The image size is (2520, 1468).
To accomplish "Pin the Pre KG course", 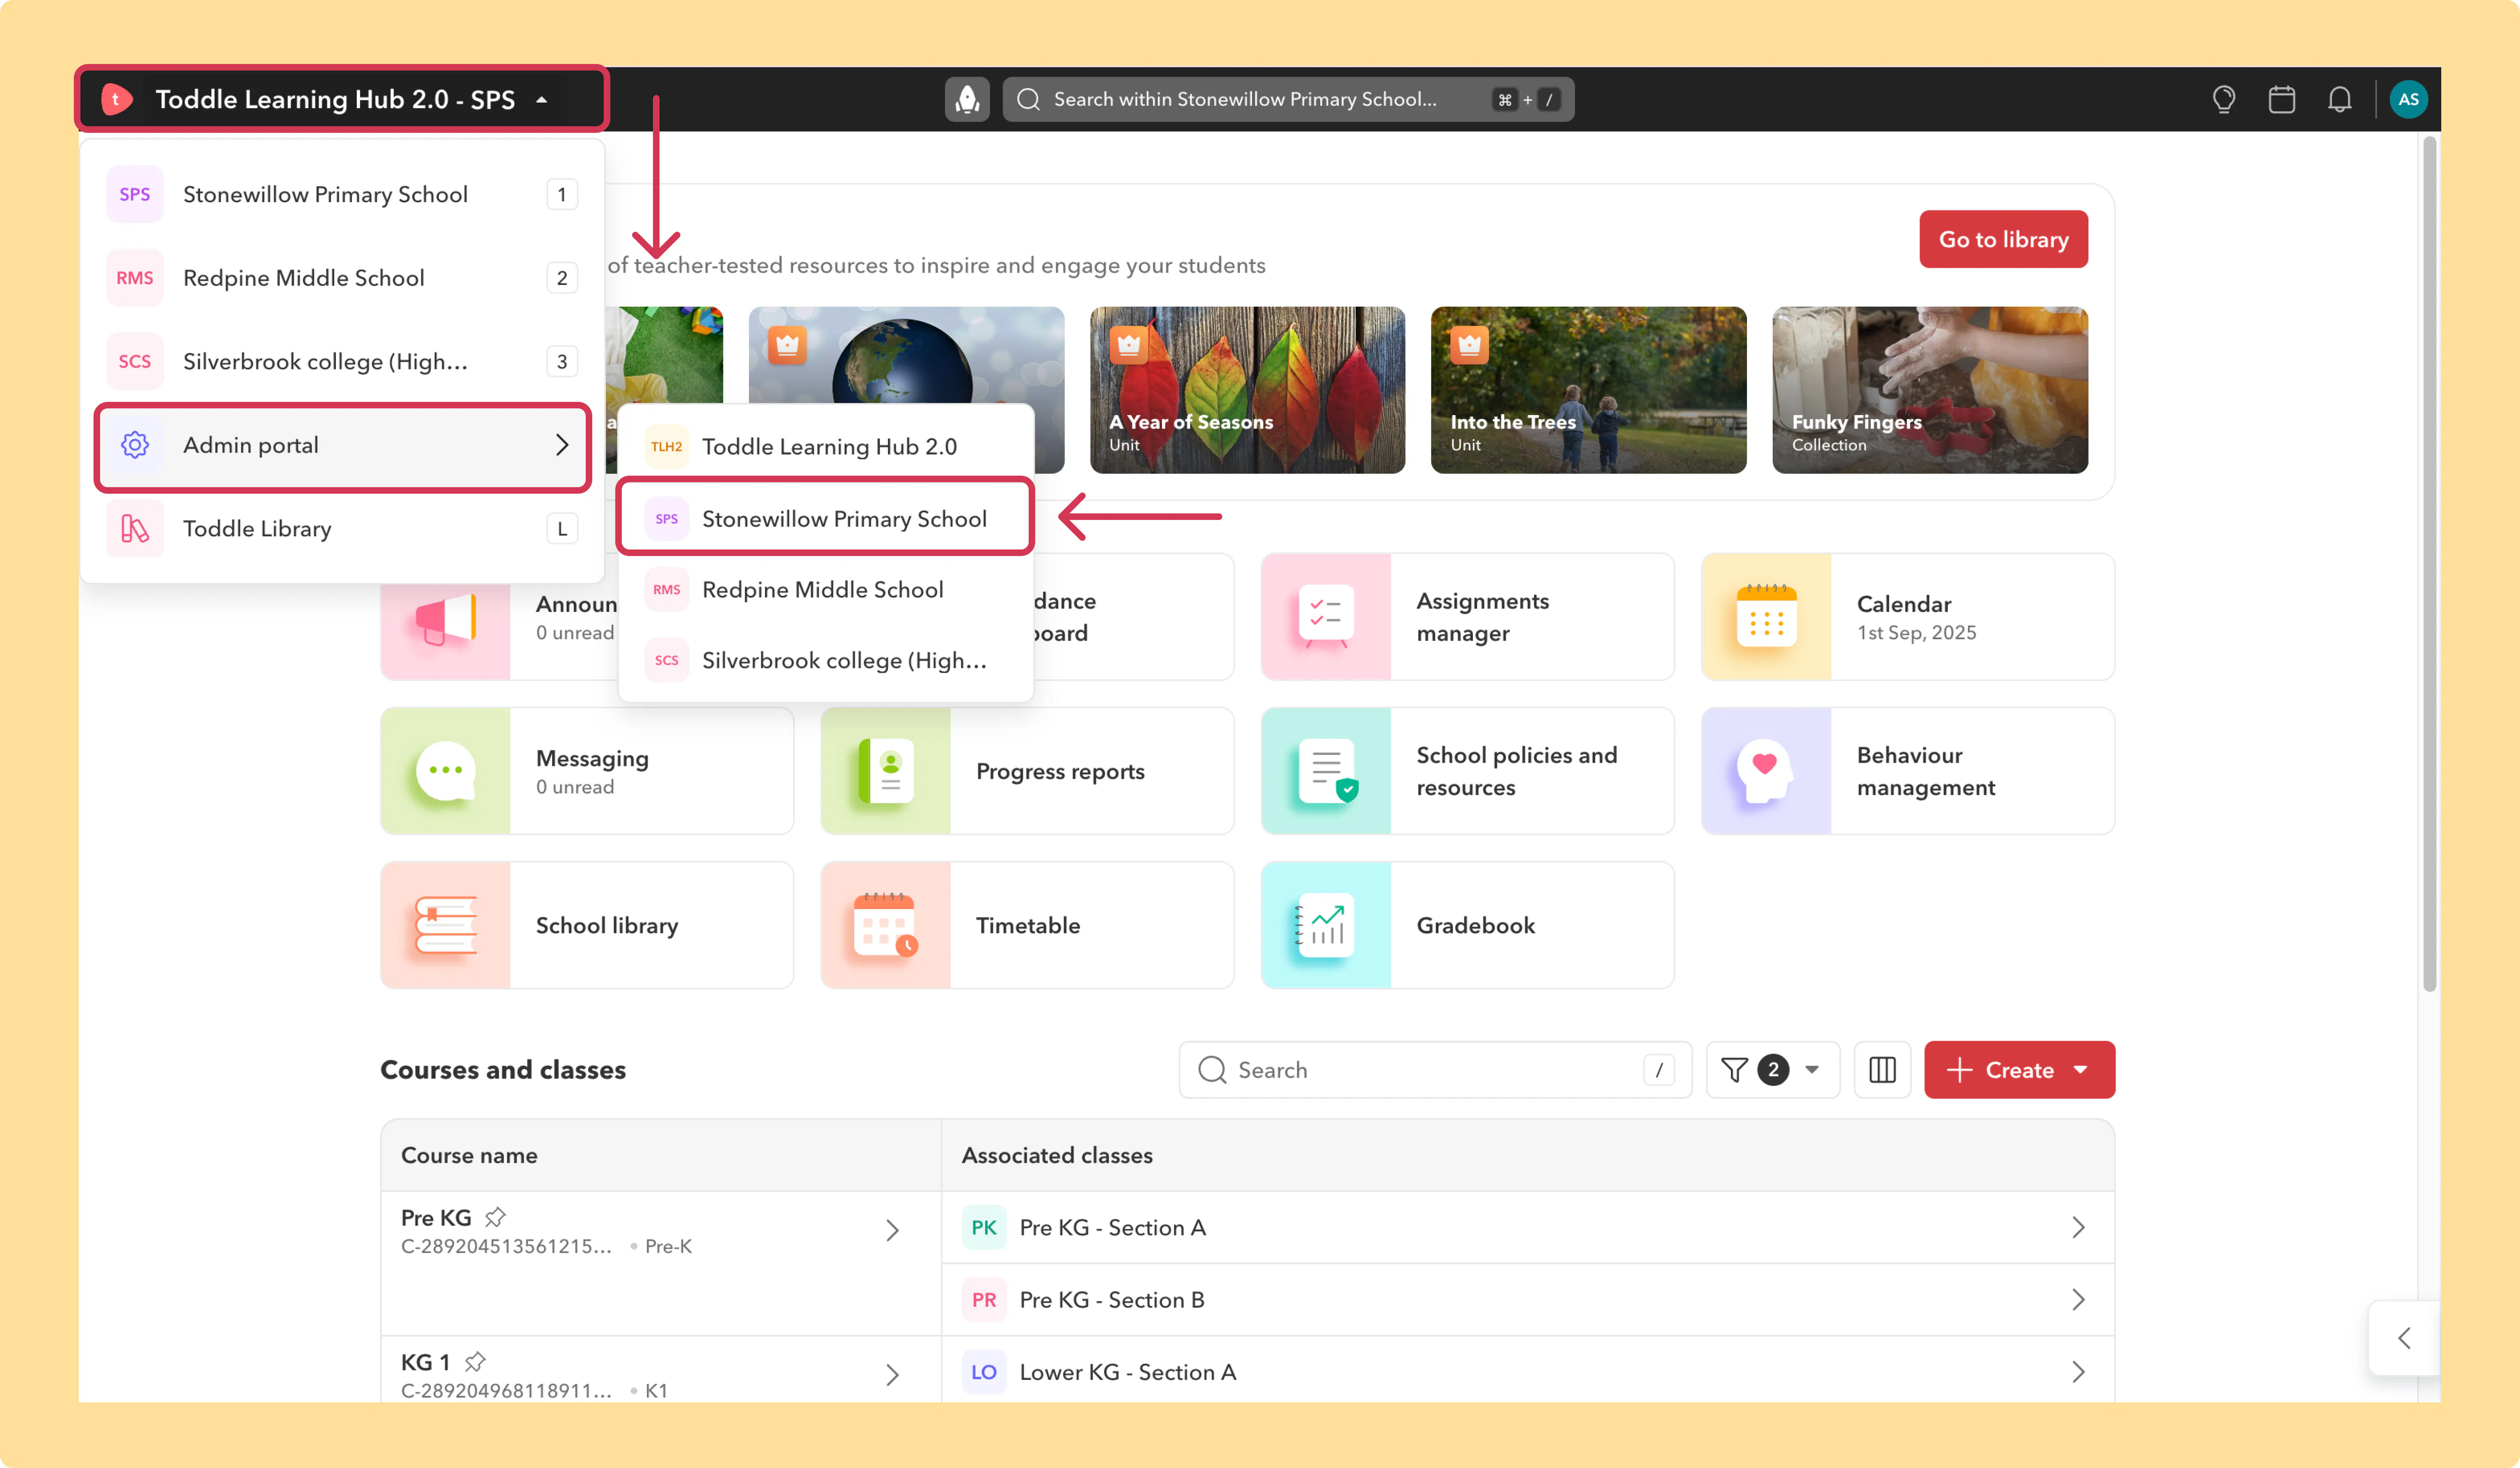I will tap(495, 1217).
